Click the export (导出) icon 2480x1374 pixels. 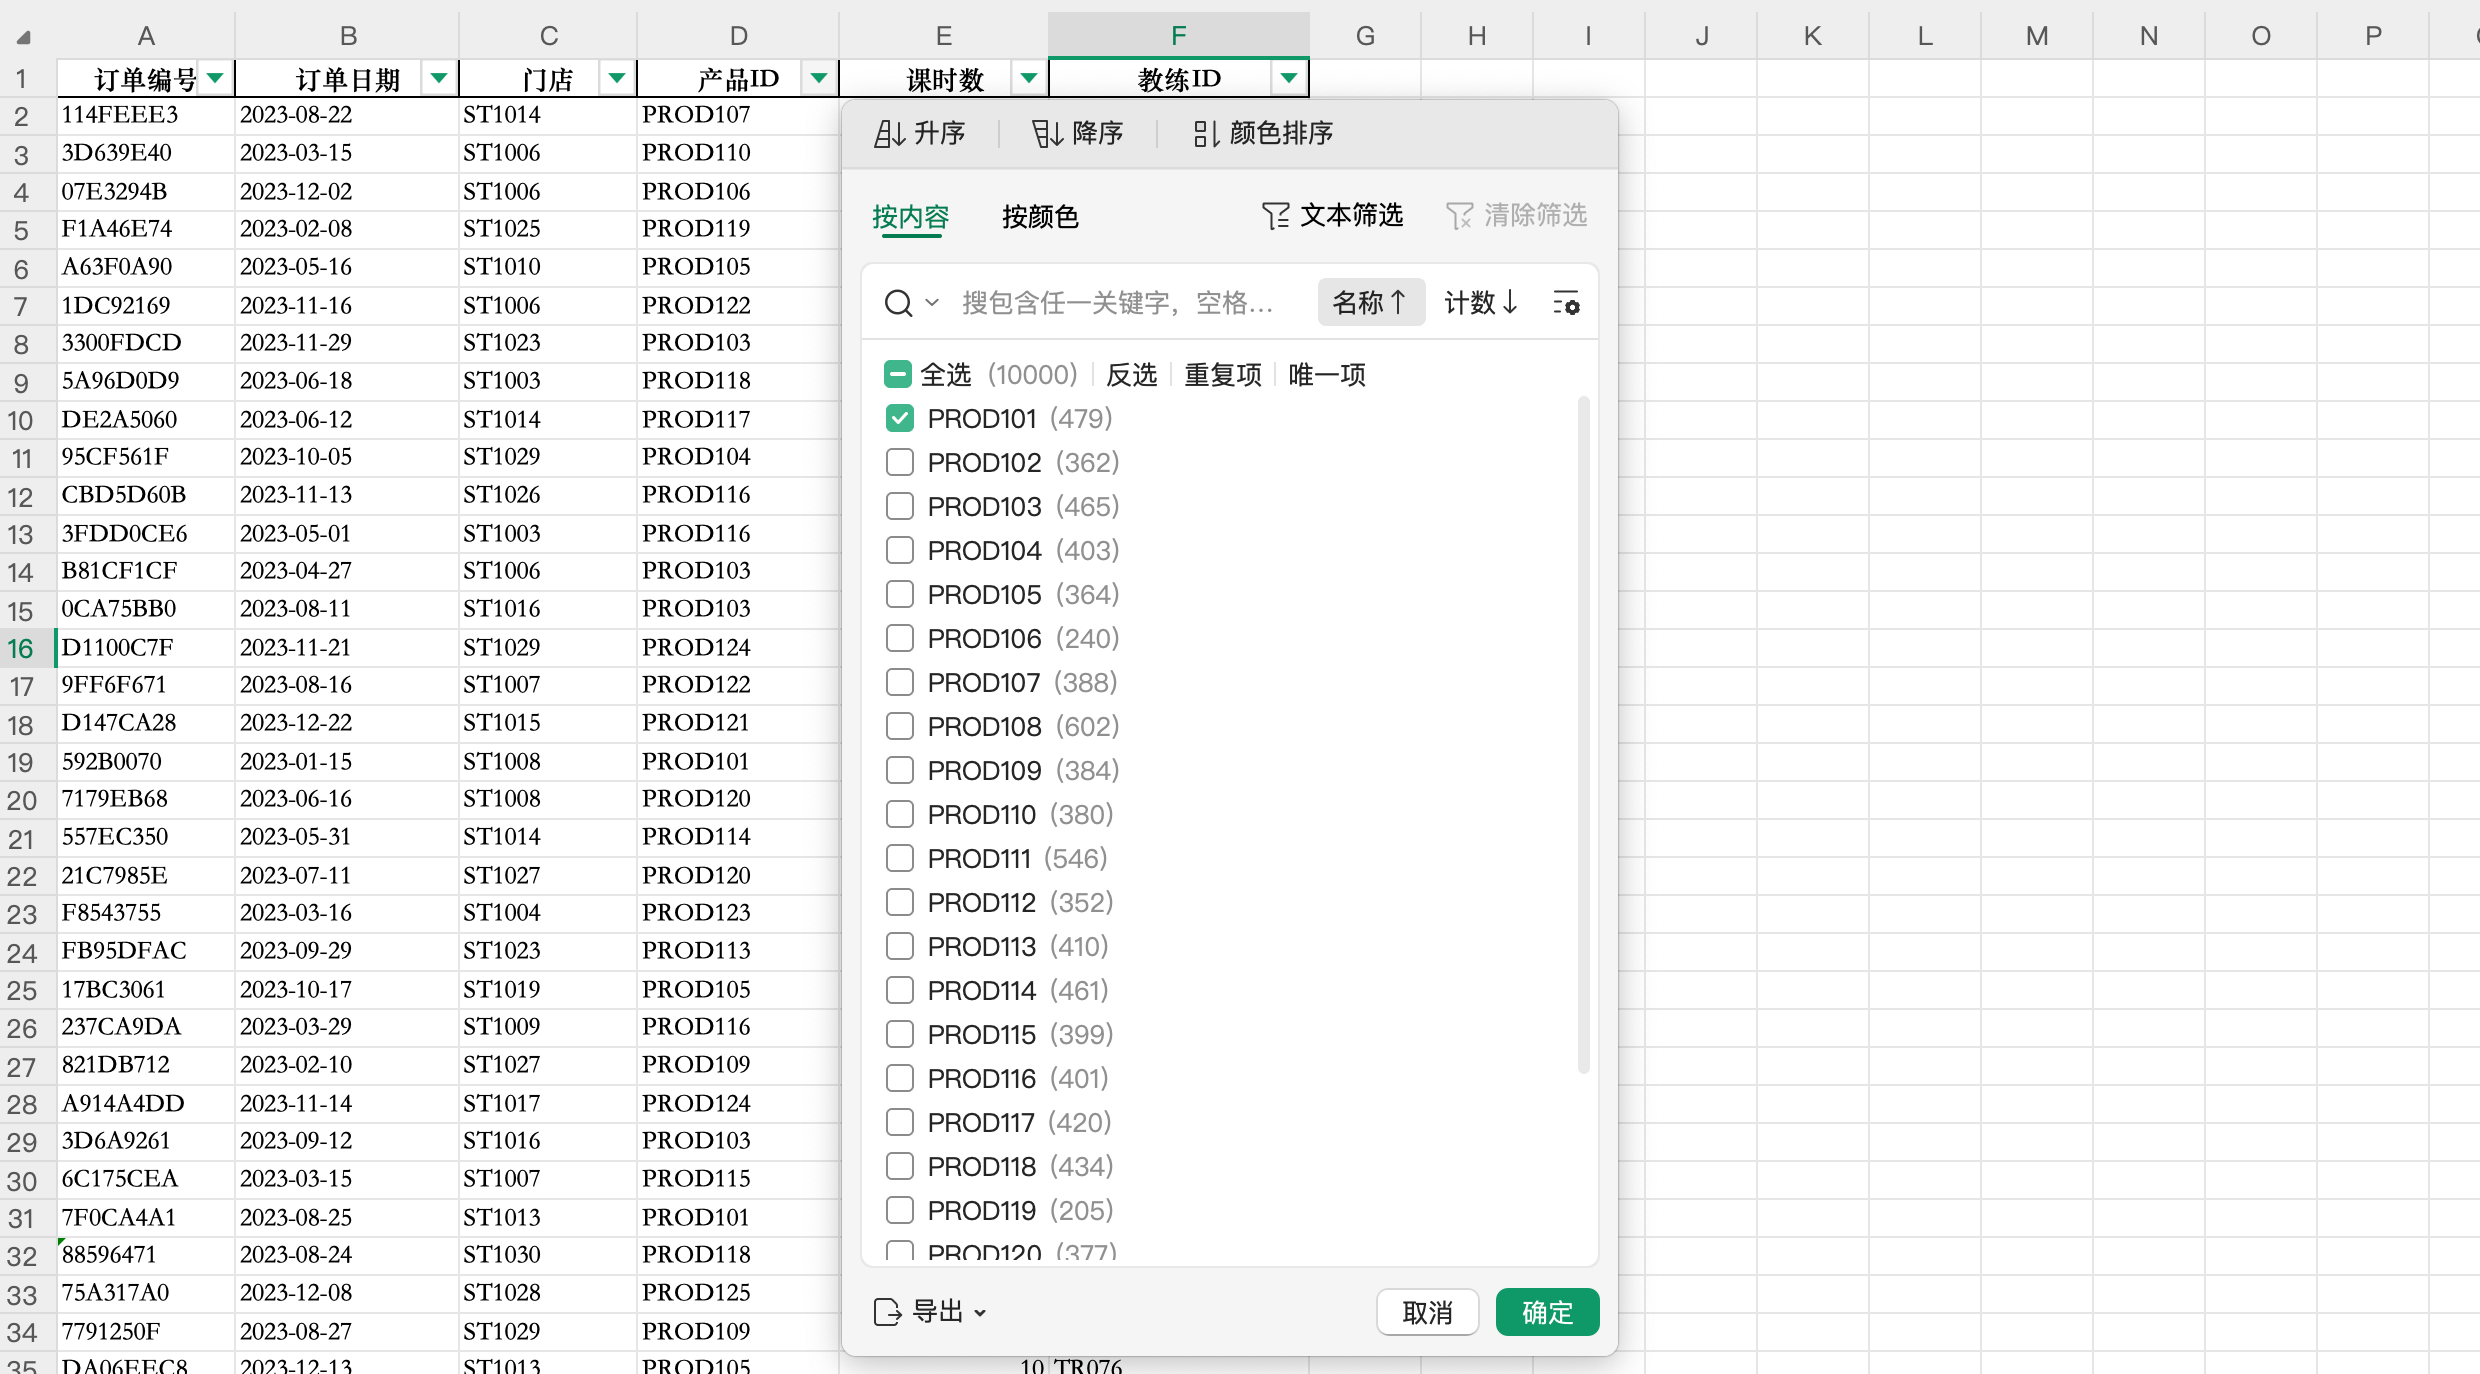887,1312
